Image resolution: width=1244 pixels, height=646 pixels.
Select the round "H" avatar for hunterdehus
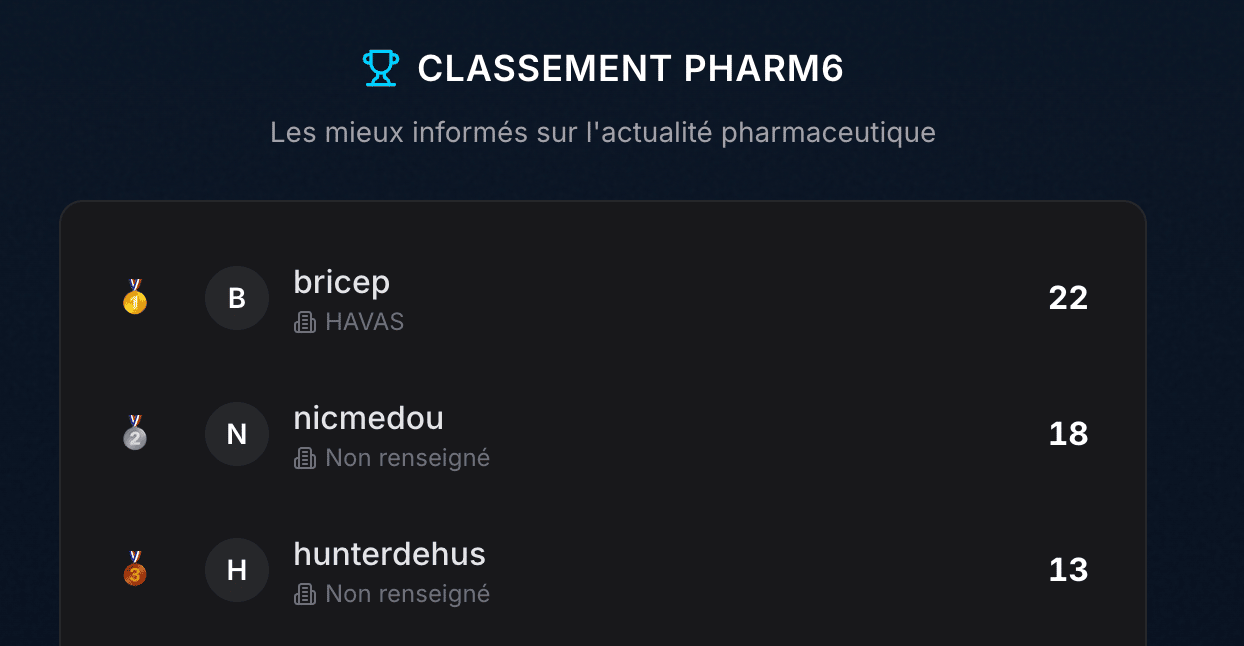[x=237, y=570]
